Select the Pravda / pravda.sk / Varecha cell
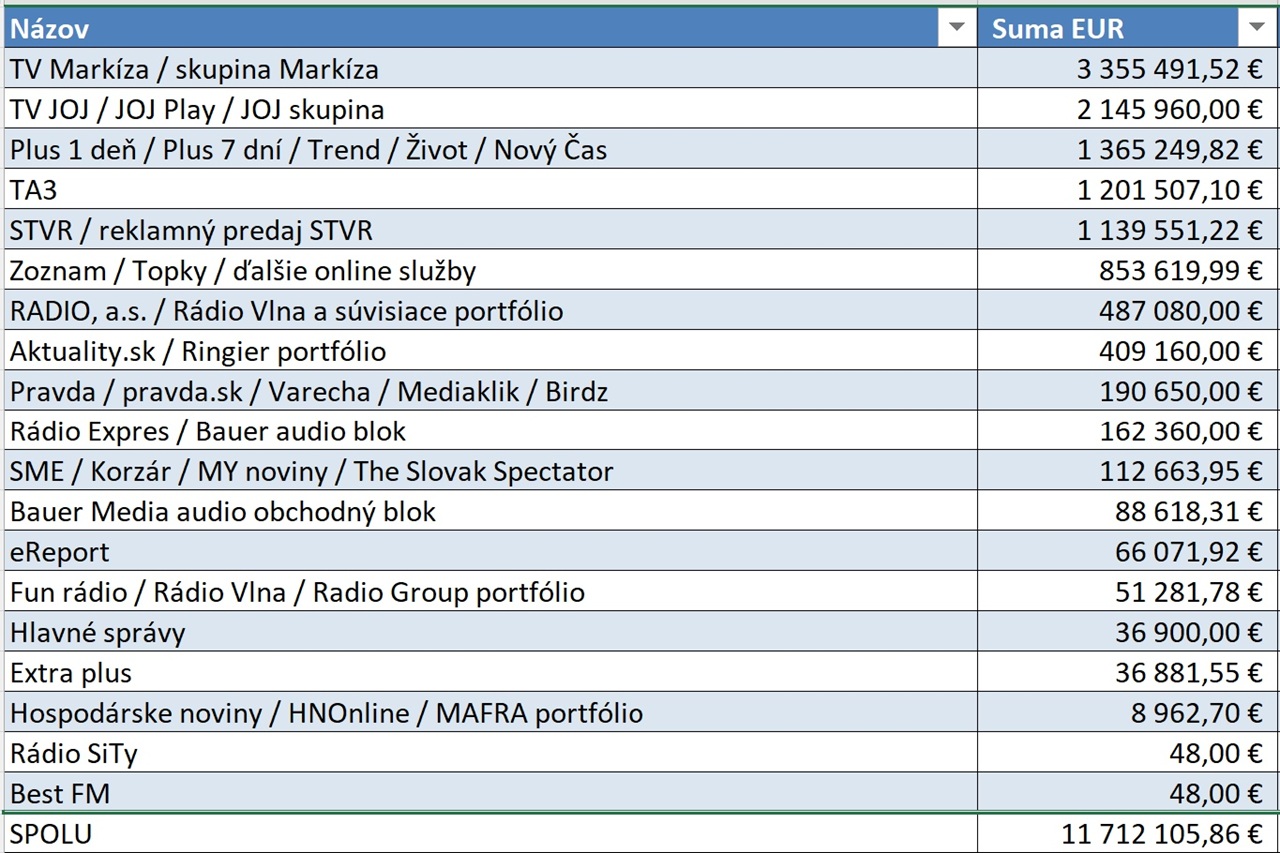 [x=488, y=390]
